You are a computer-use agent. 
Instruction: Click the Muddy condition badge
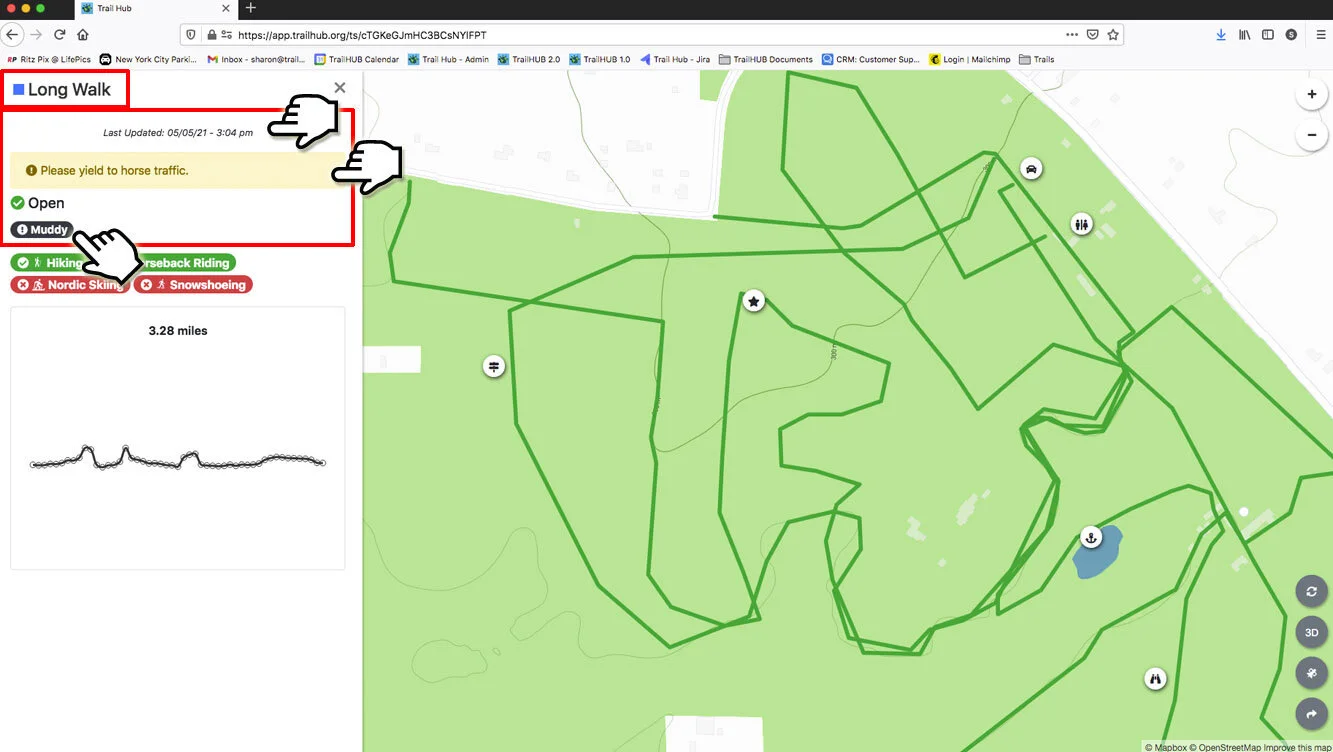pos(42,230)
